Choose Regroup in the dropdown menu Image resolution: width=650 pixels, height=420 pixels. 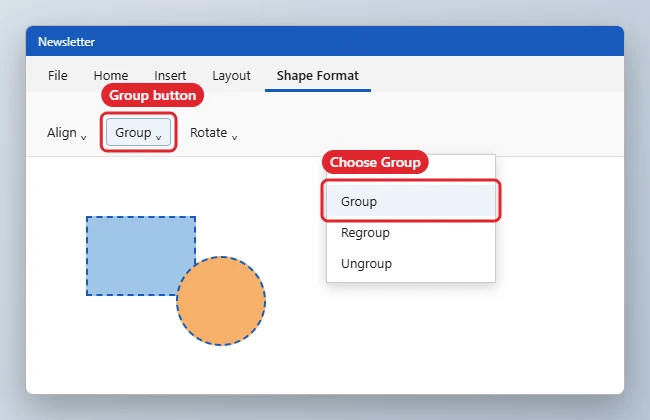coord(411,233)
